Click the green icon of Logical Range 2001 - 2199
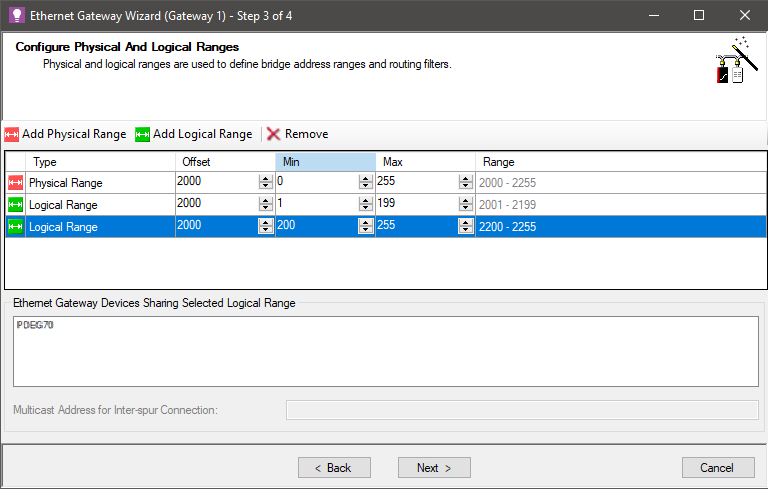Image resolution: width=768 pixels, height=489 pixels. click(x=15, y=205)
